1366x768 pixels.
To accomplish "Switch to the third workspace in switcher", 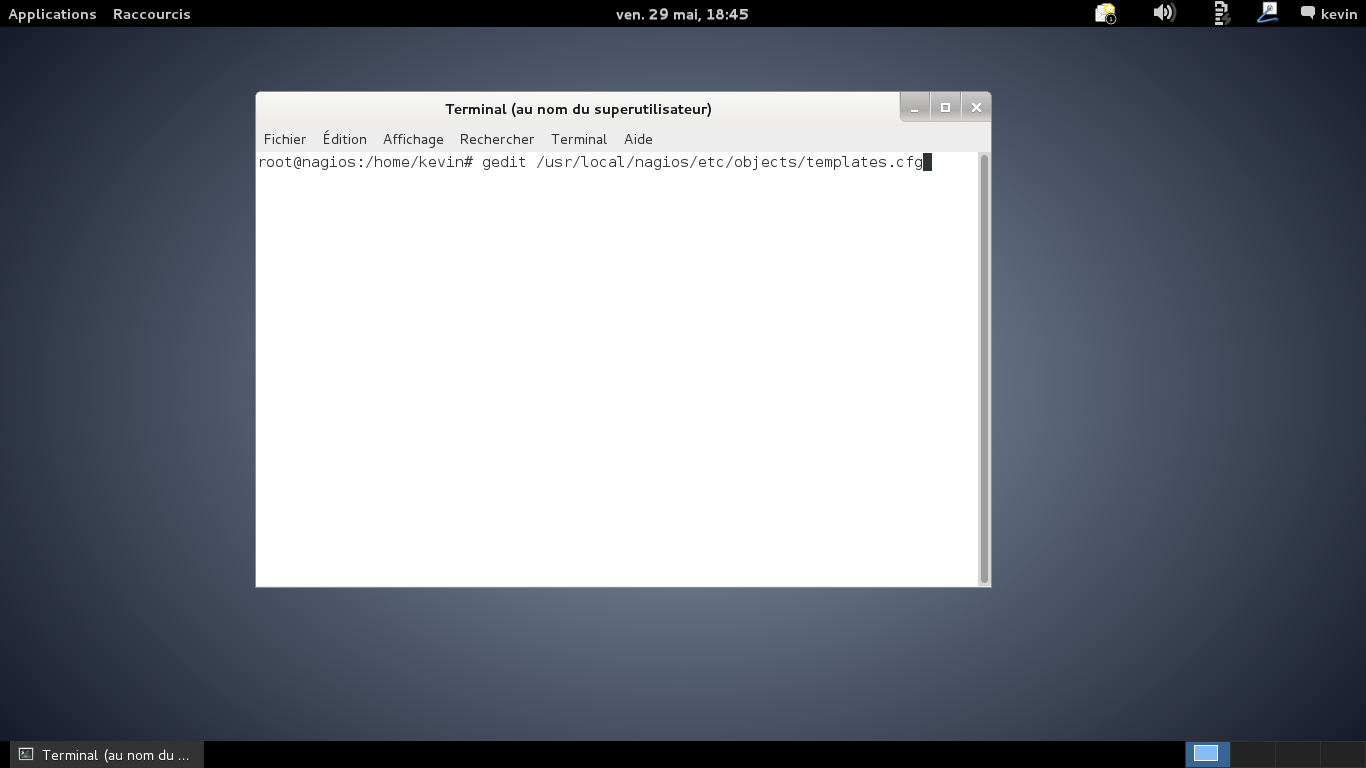I will tap(1297, 754).
